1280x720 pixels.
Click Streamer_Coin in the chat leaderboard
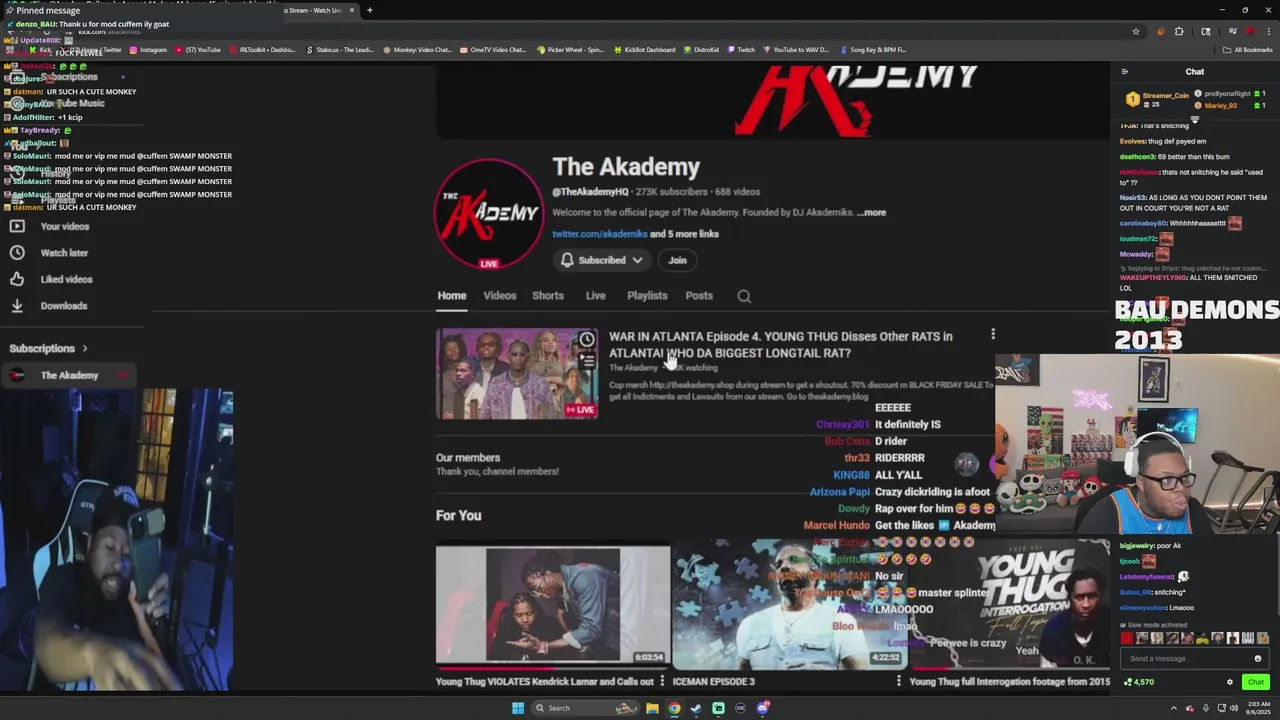click(1165, 96)
